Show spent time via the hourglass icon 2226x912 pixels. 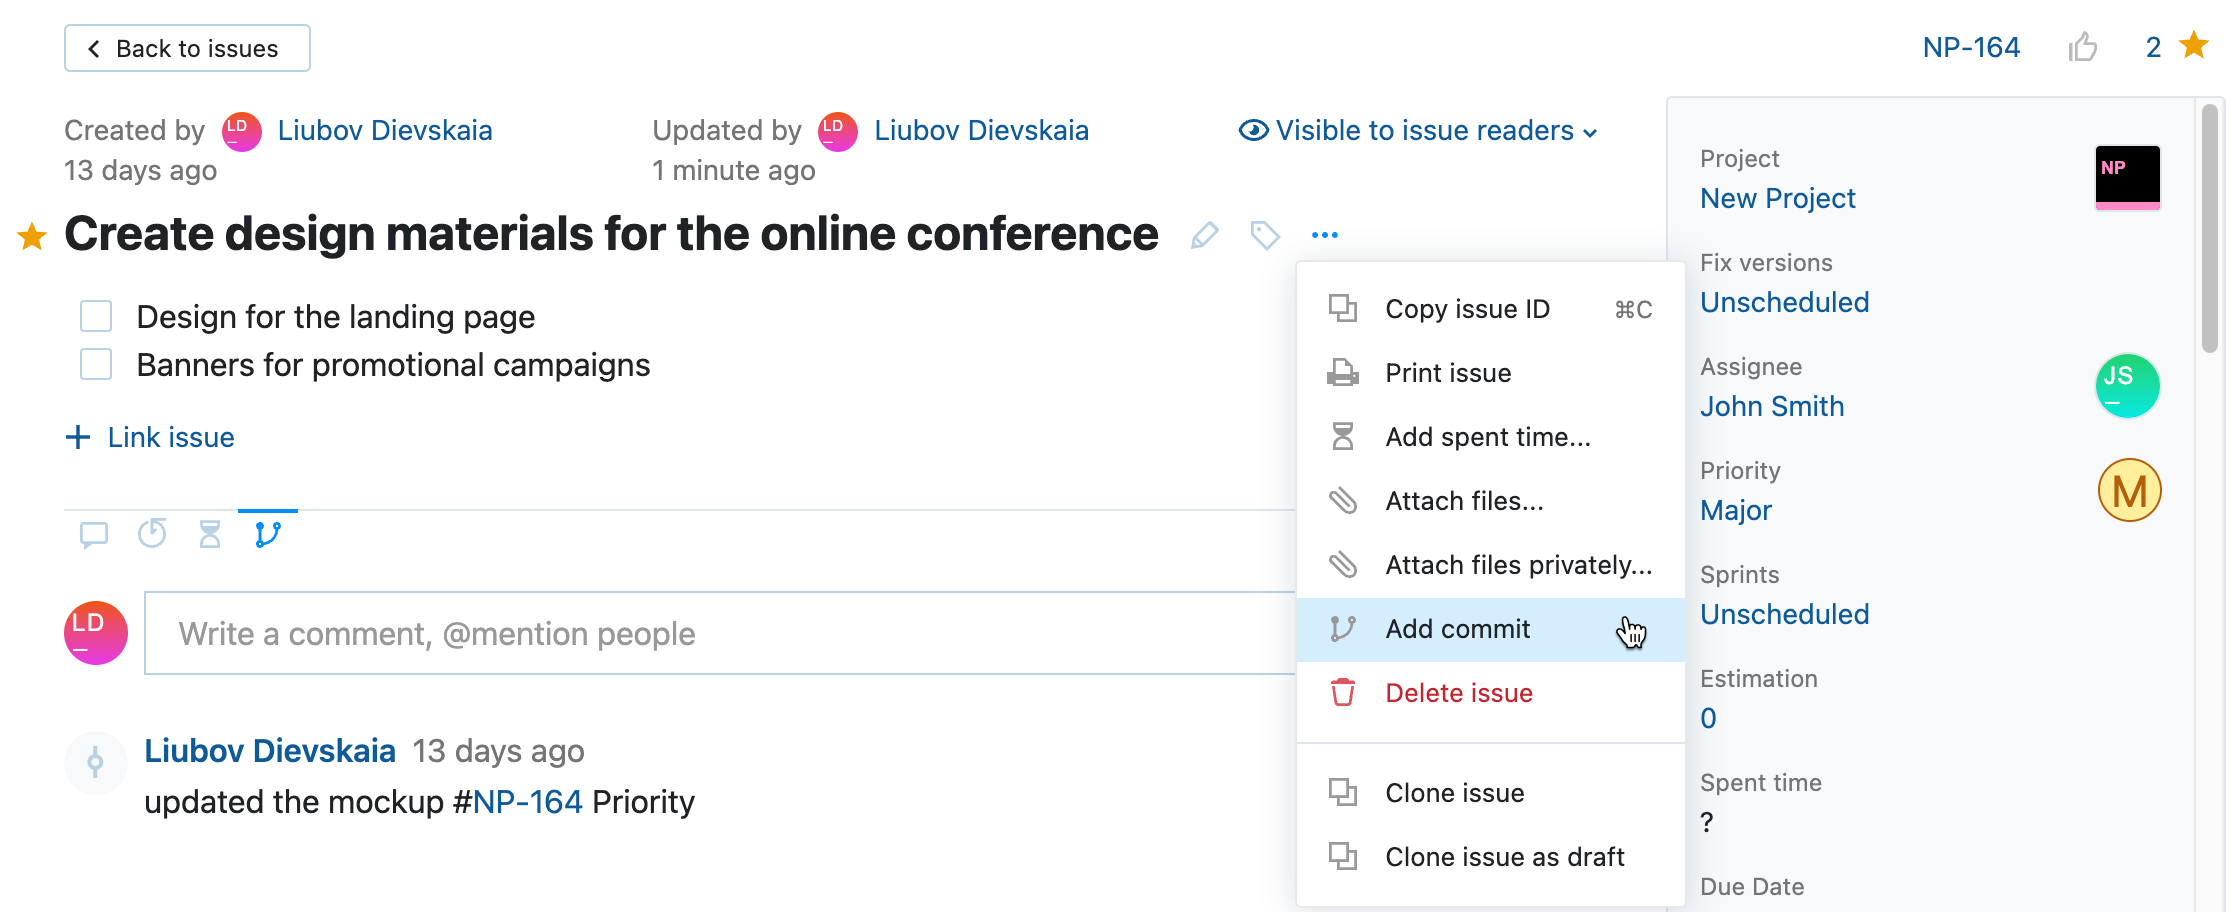click(209, 535)
